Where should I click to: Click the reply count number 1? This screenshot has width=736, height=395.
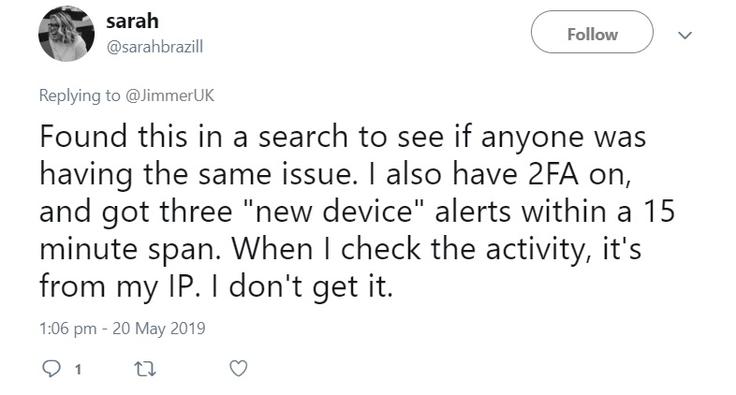coord(78,370)
